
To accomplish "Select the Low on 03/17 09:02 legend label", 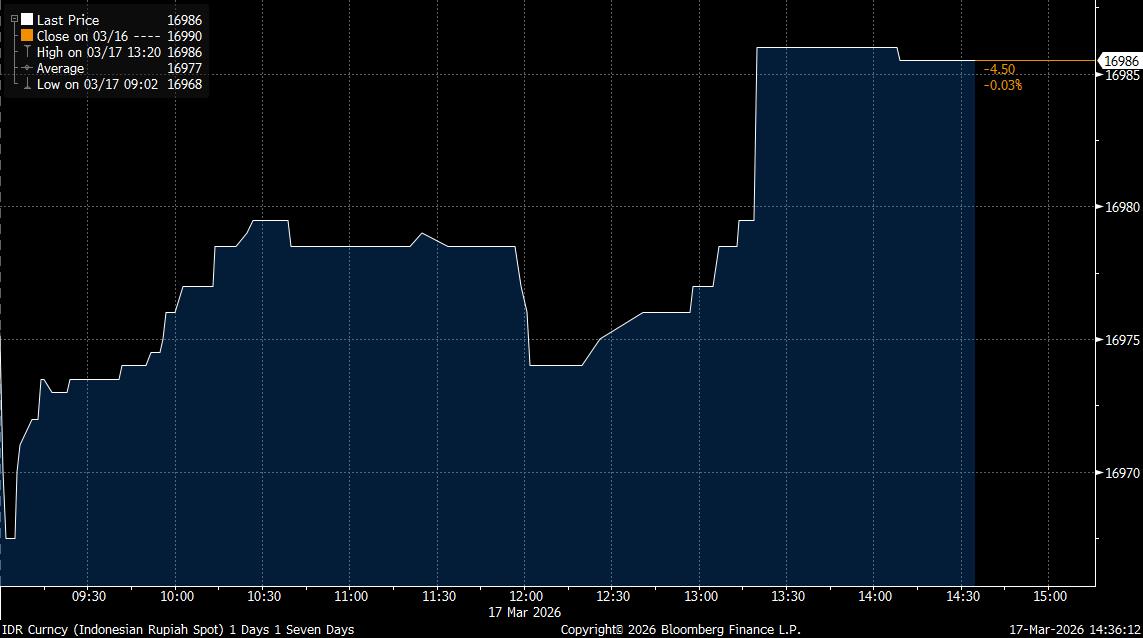I will (97, 85).
